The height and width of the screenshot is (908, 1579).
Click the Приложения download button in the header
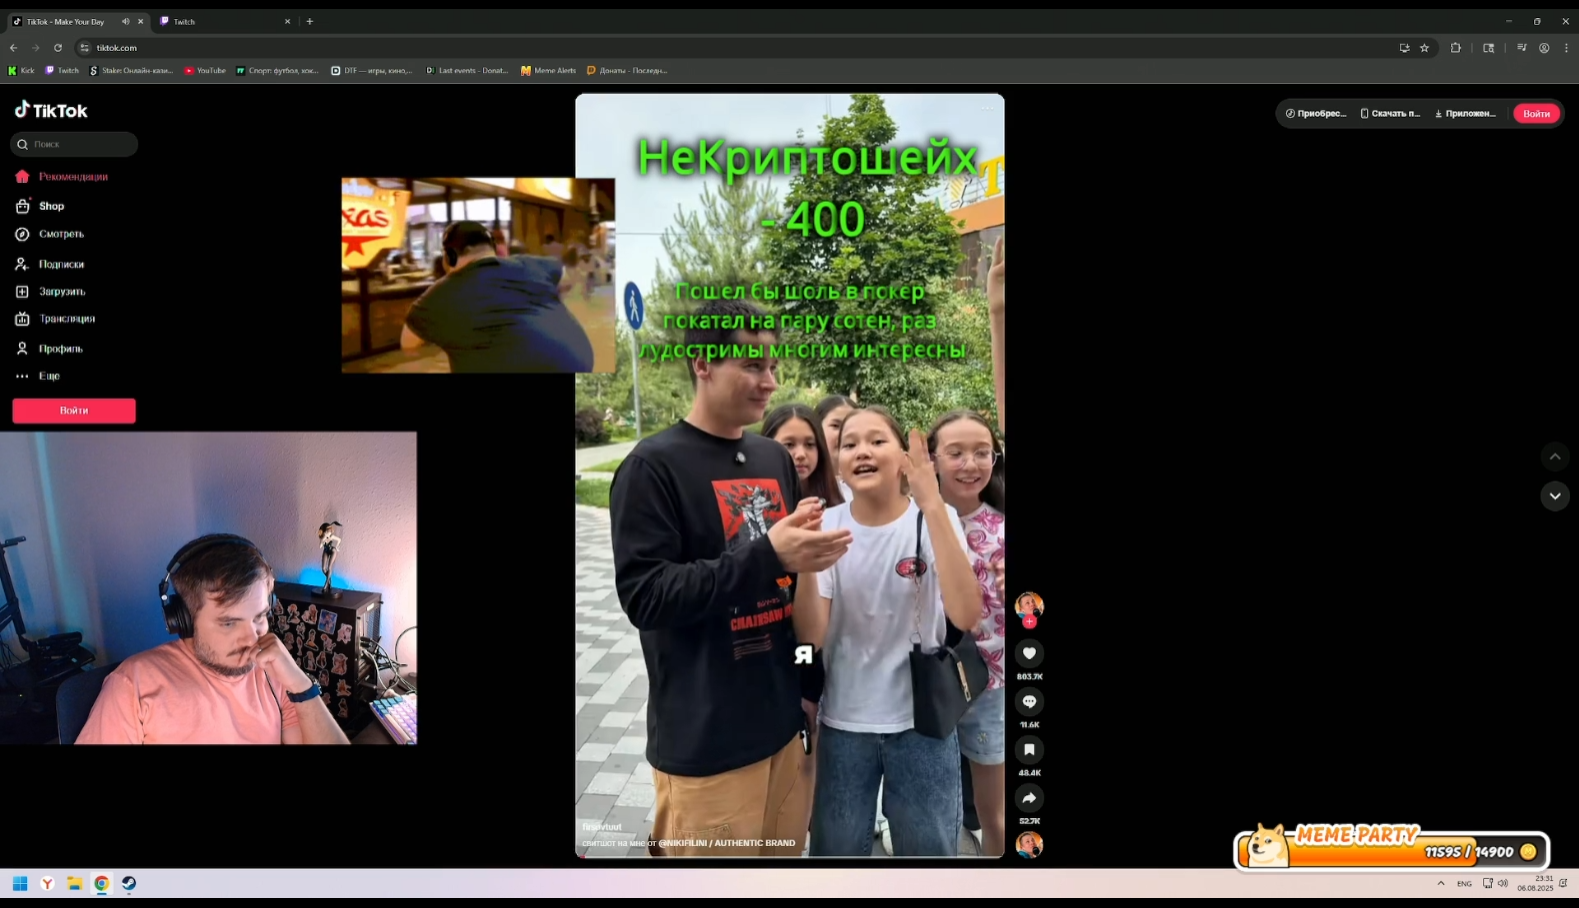[x=1465, y=113]
